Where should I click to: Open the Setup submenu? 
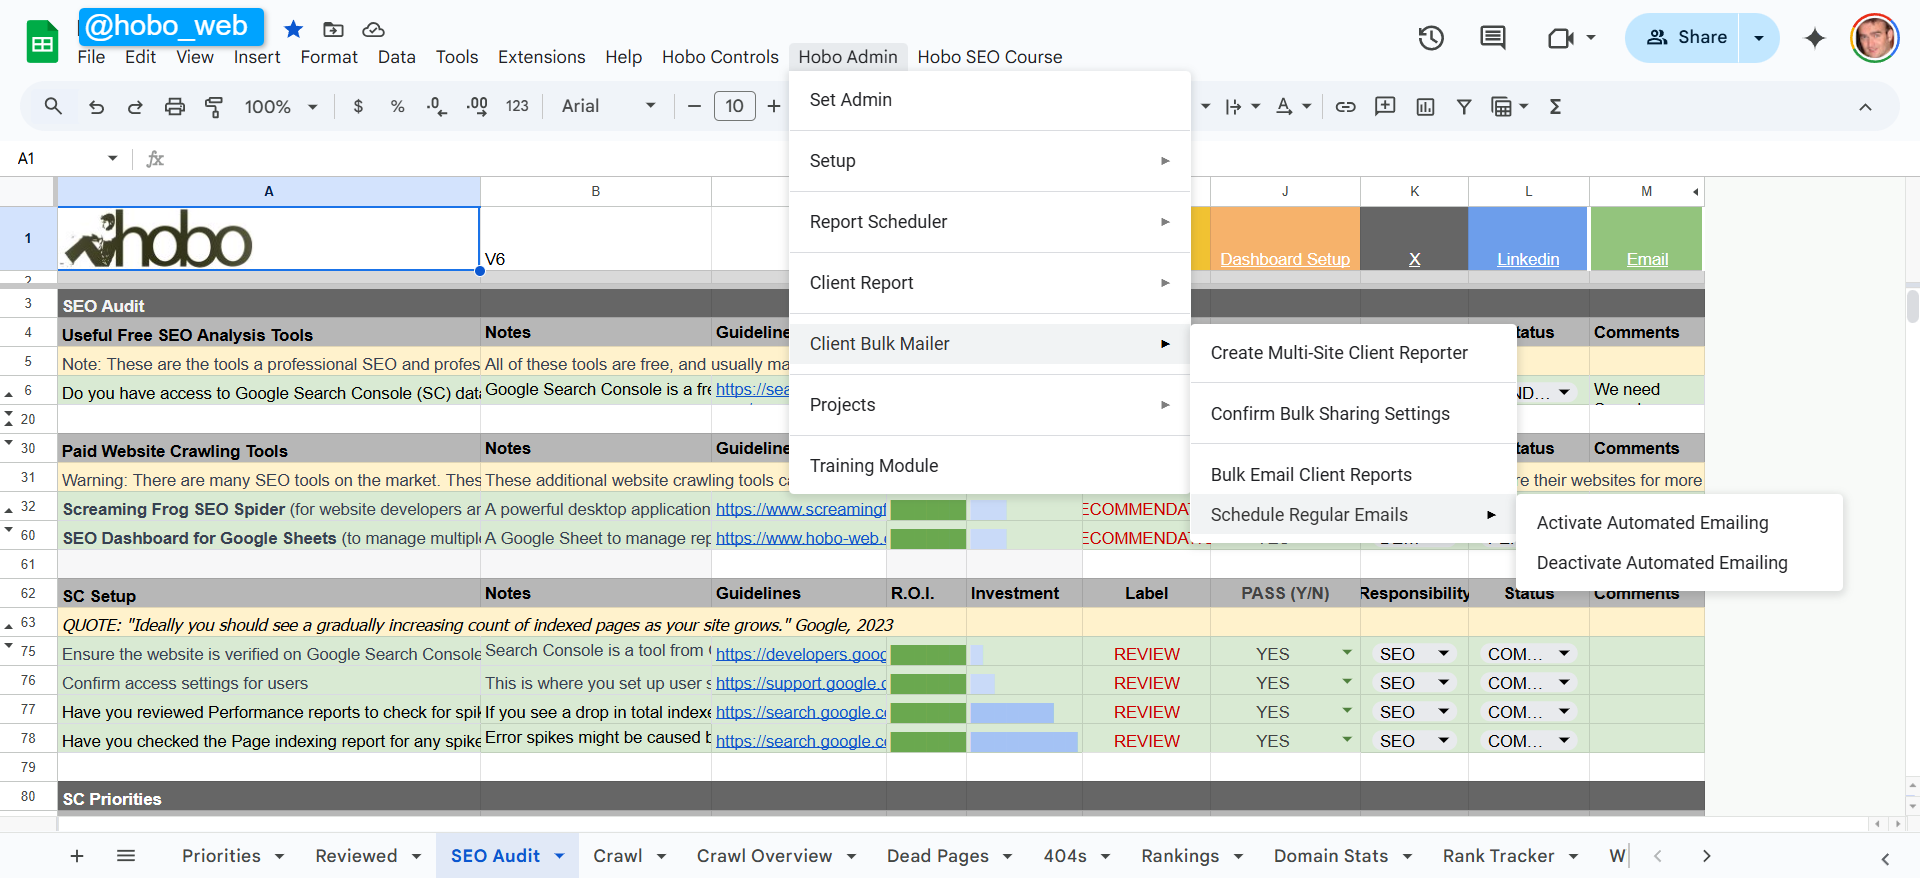(x=989, y=161)
